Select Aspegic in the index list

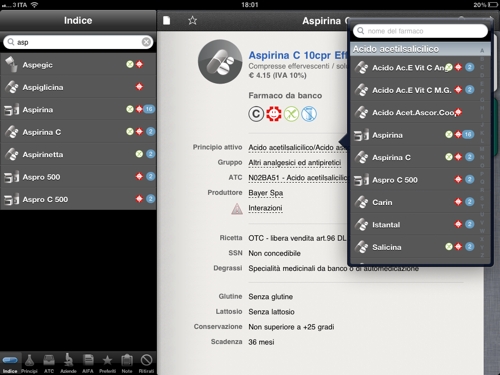click(78, 65)
